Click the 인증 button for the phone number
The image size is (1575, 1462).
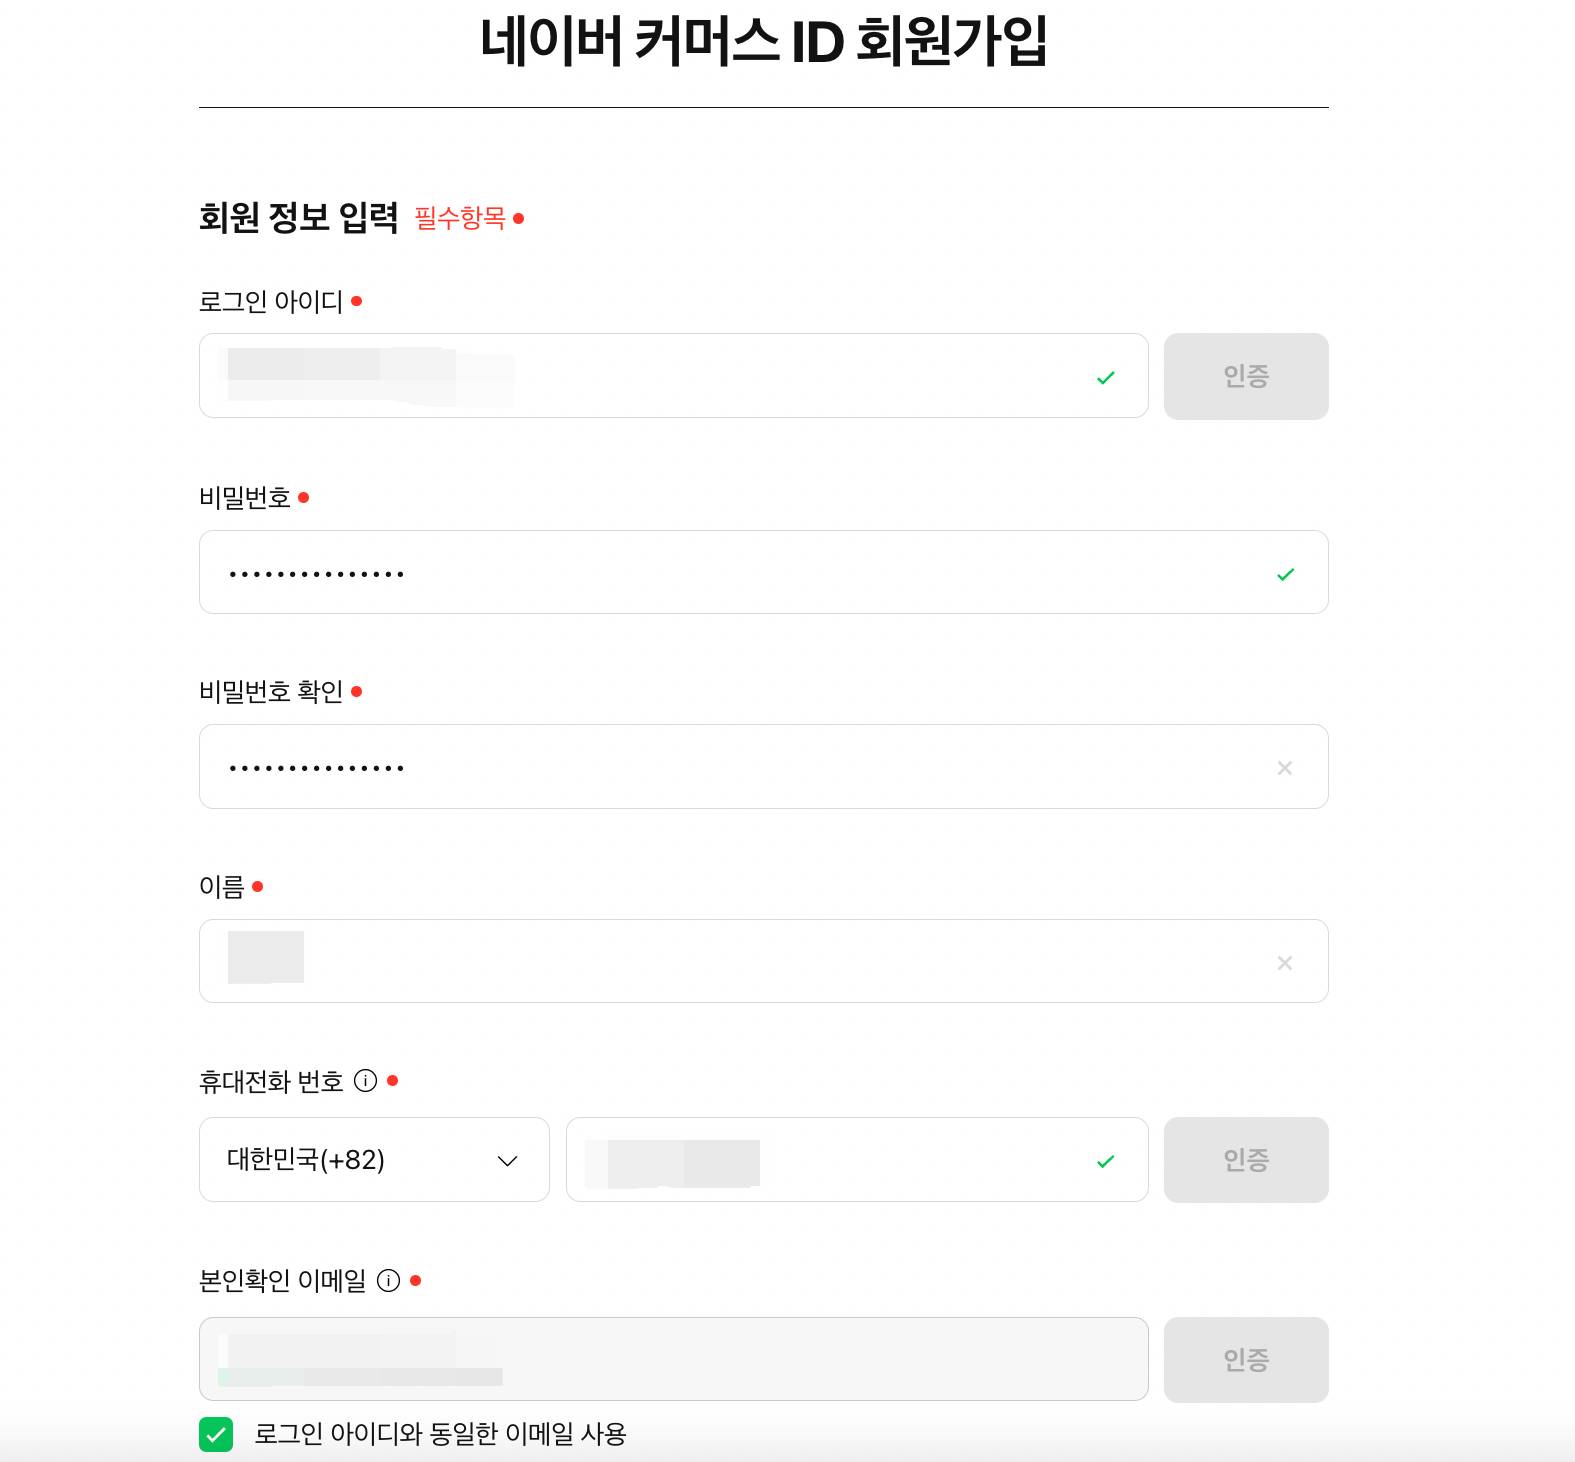[x=1246, y=1160]
